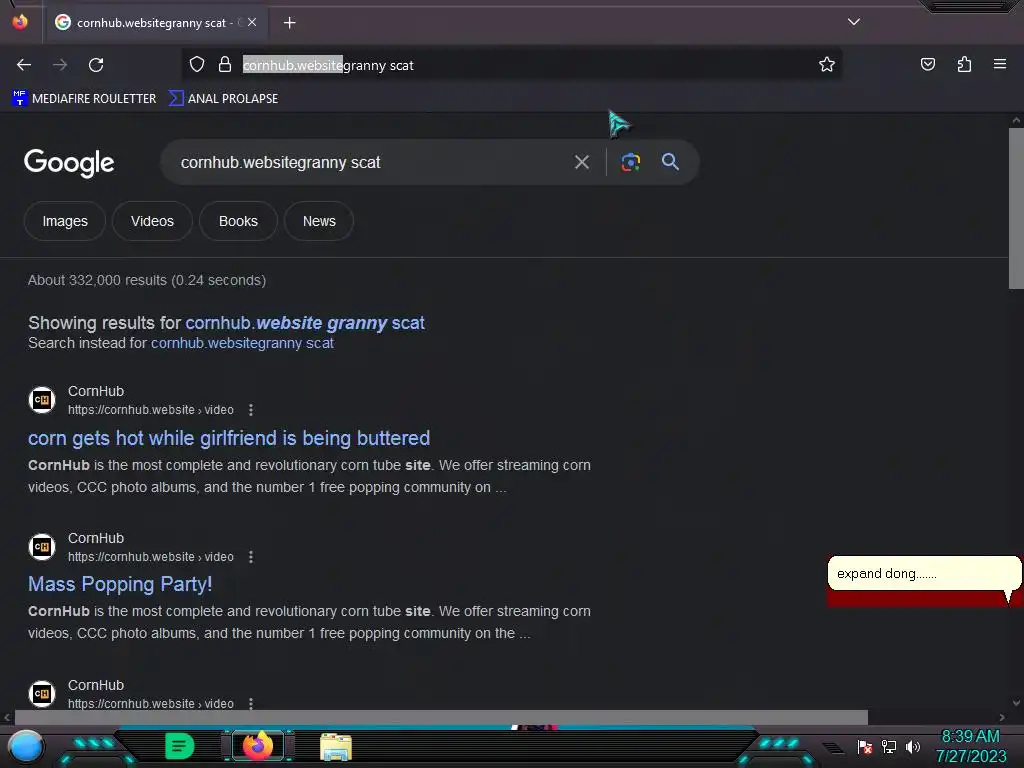Reload the page with the refresh icon
1024x768 pixels.
tap(96, 65)
